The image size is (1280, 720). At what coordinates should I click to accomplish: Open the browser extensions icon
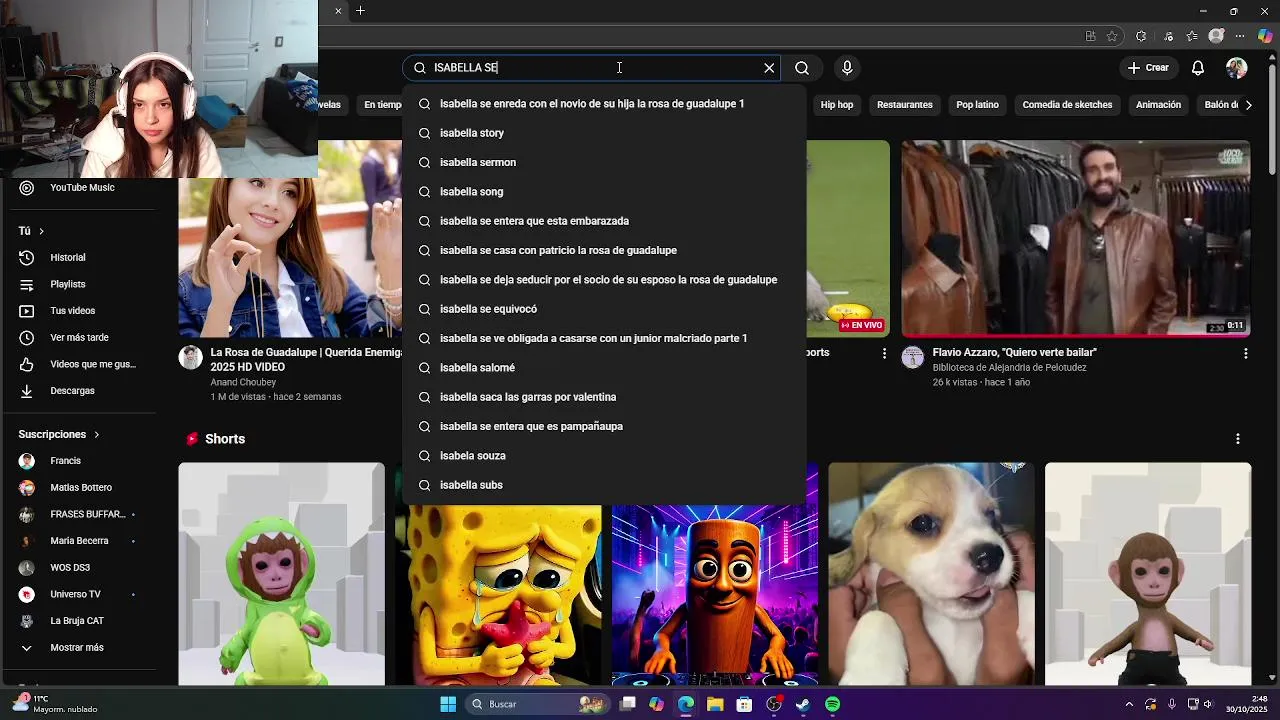point(1141,36)
